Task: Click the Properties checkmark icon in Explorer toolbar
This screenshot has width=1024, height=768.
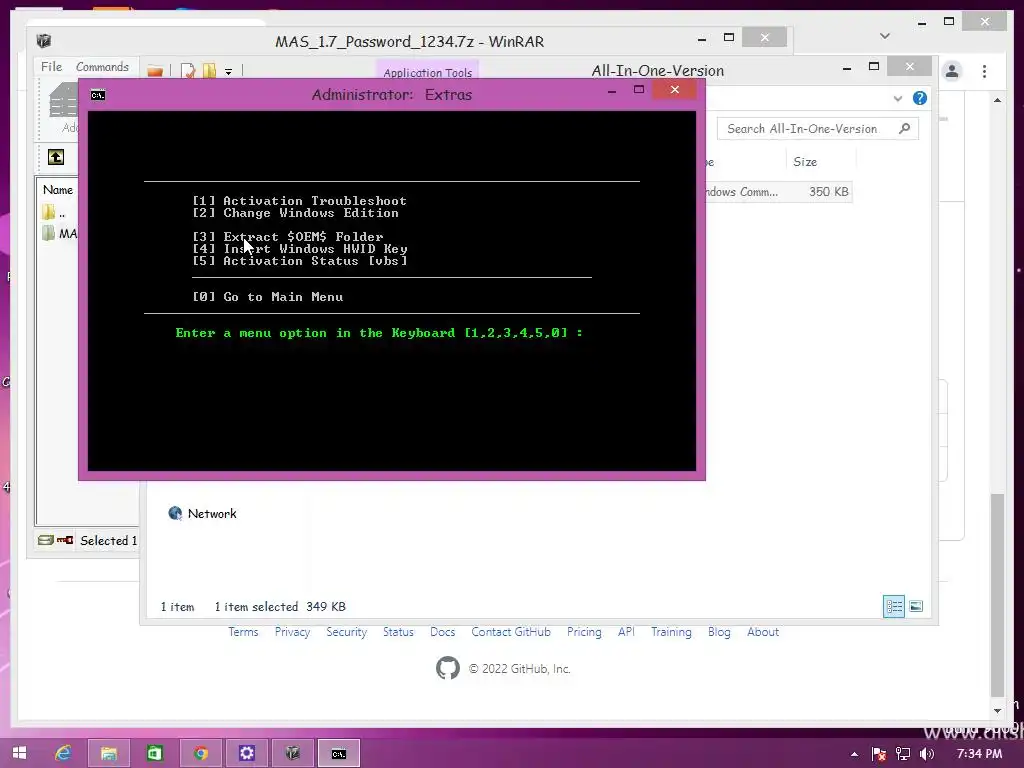Action: coord(188,71)
